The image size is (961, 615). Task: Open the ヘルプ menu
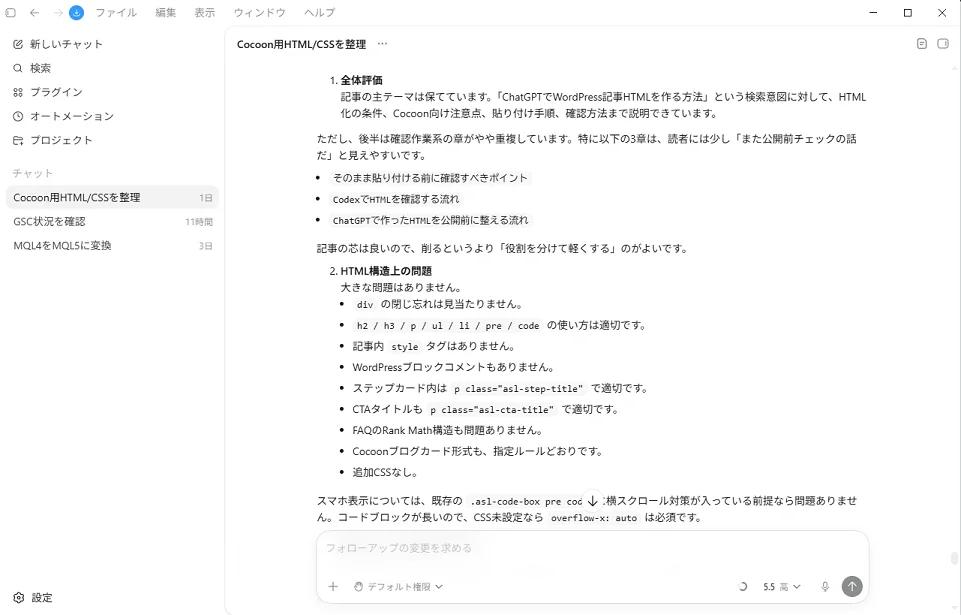[319, 12]
